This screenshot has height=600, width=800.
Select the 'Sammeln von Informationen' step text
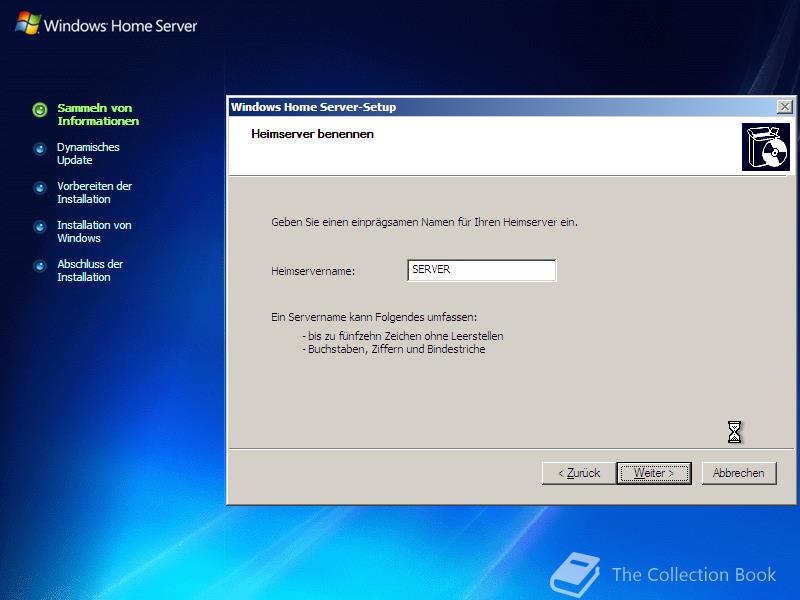point(98,114)
